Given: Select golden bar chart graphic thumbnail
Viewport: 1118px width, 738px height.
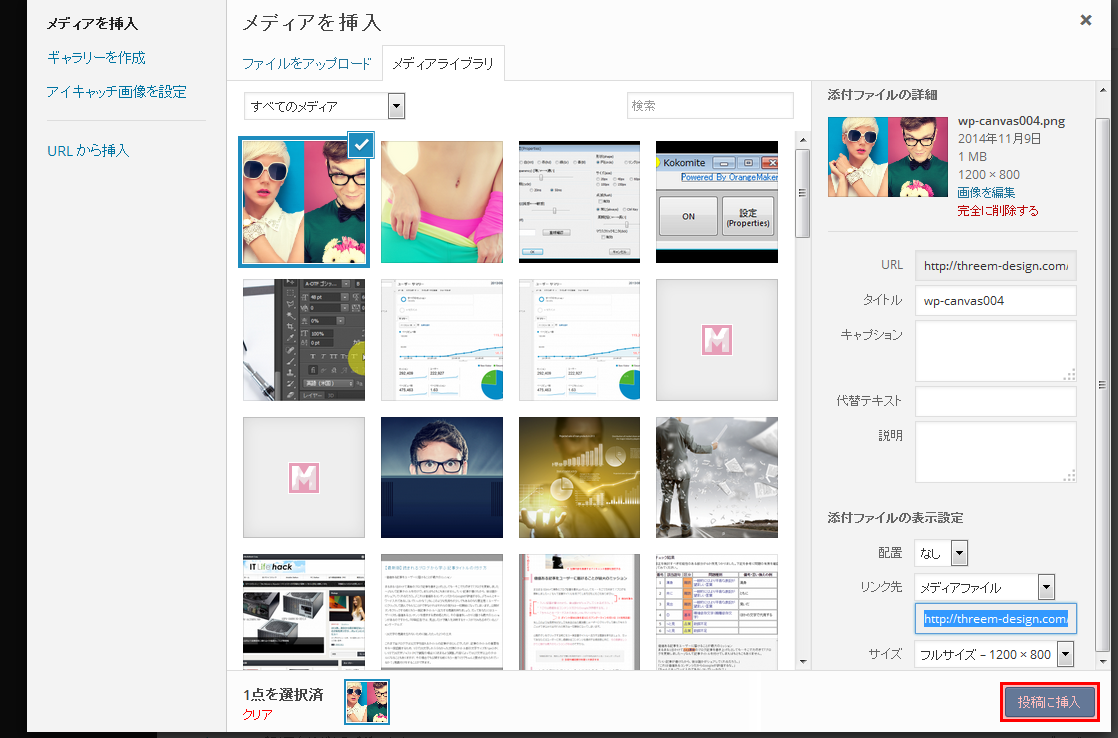Looking at the screenshot, I should pos(579,477).
